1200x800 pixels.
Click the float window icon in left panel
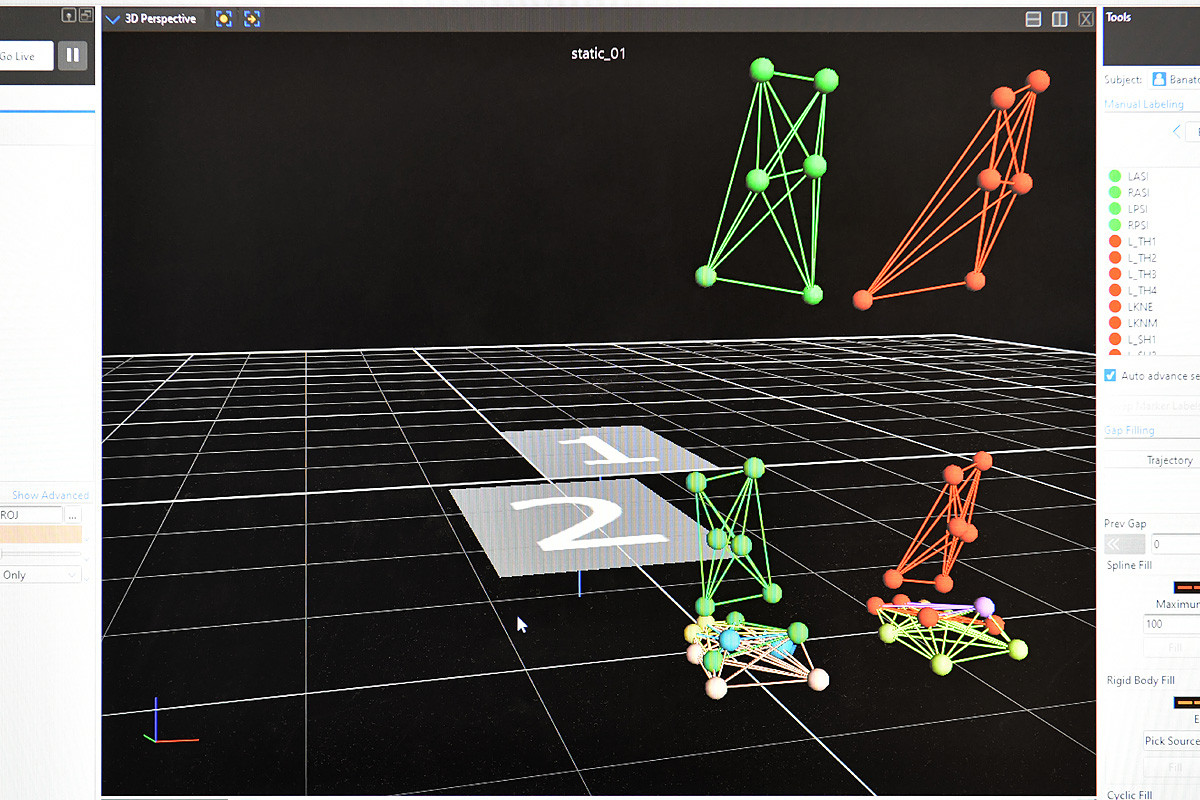point(86,15)
